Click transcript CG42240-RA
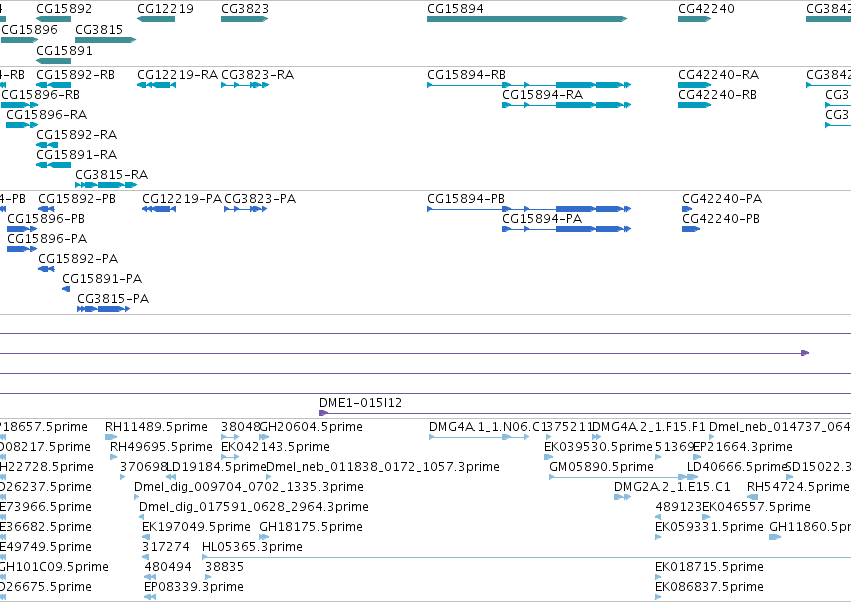 click(x=719, y=74)
